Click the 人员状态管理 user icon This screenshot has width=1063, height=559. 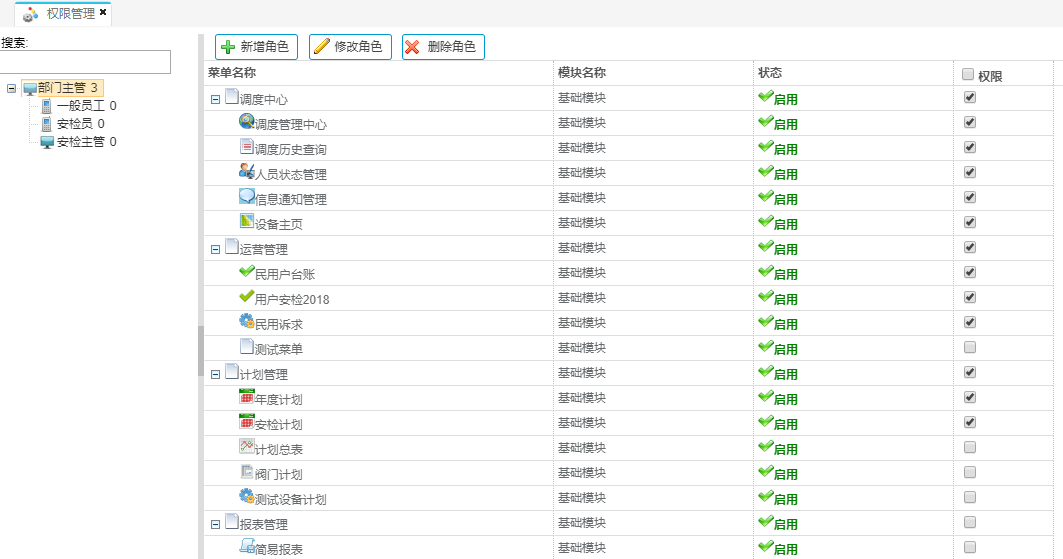coord(247,171)
